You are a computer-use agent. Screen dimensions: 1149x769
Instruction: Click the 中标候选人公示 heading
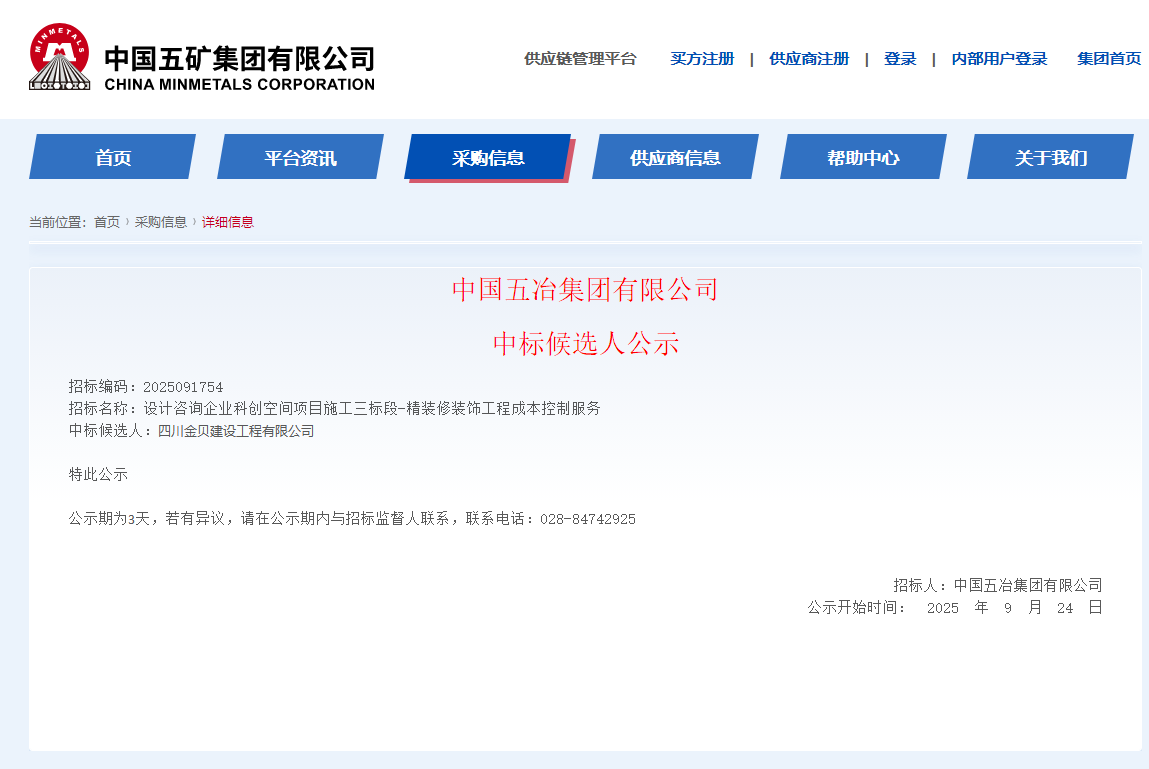pos(586,343)
